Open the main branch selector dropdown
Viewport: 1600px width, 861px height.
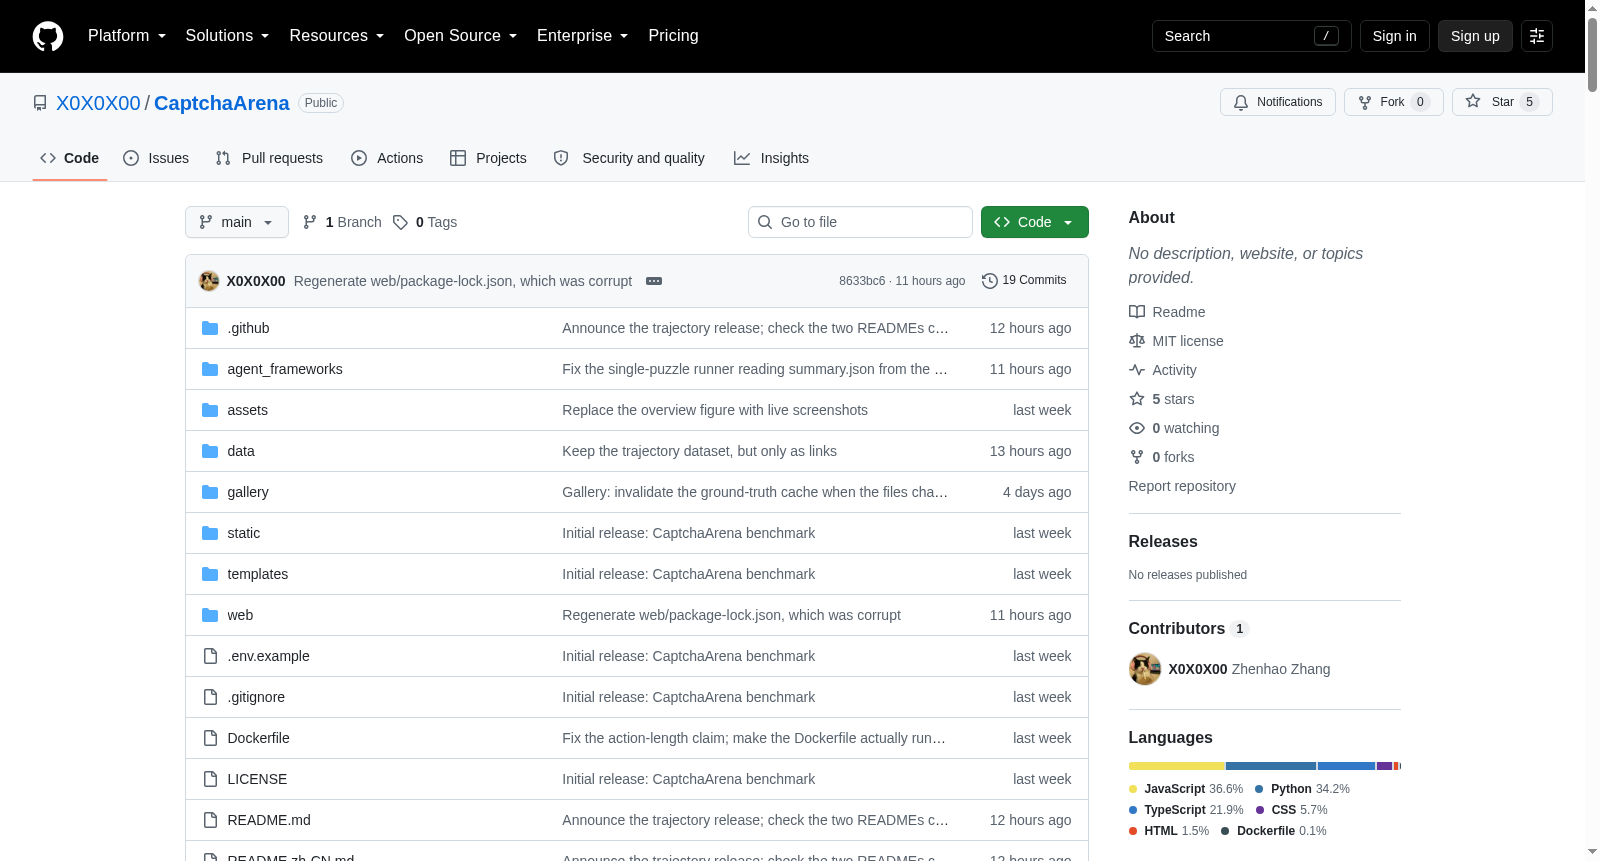pyautogui.click(x=237, y=222)
